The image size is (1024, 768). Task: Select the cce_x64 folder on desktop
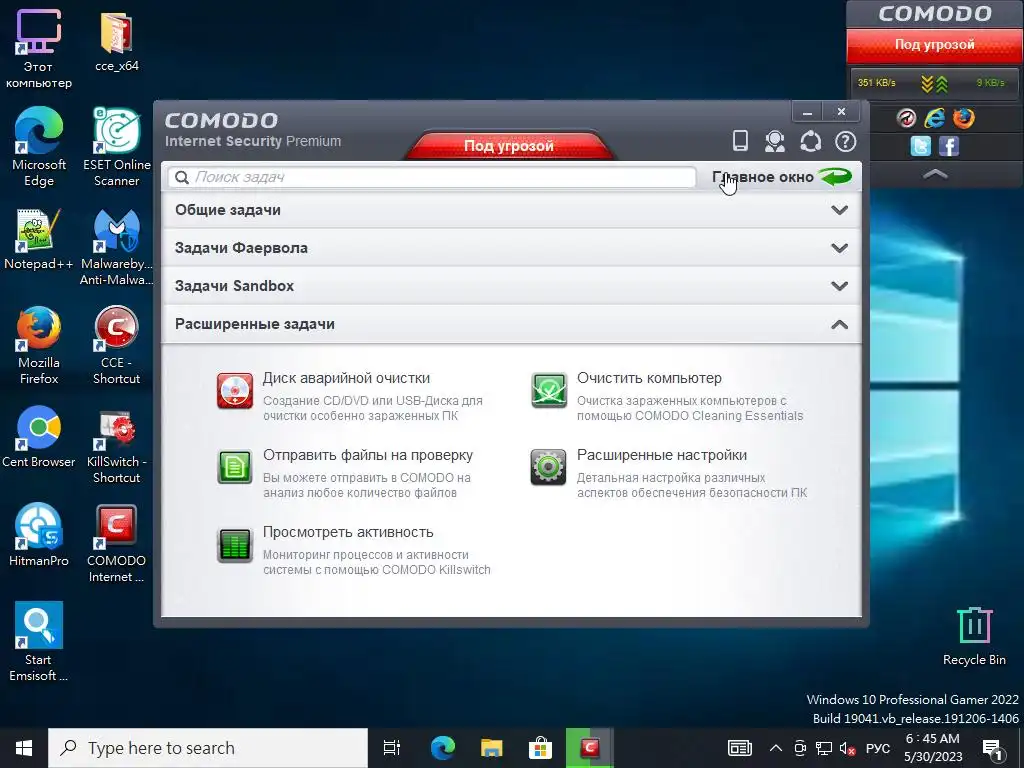tap(116, 41)
